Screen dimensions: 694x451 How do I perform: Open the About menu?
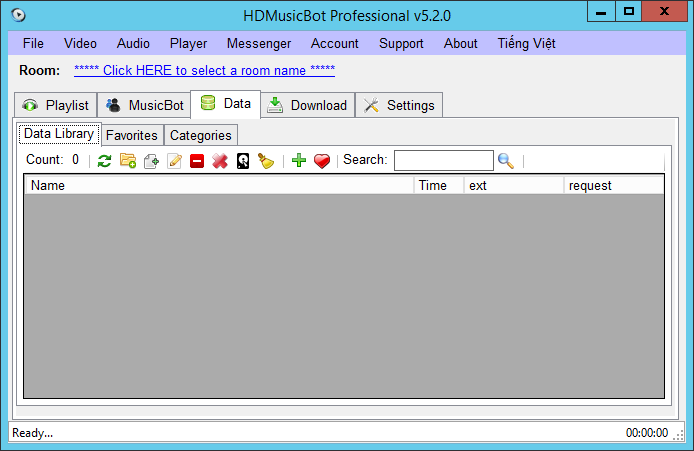click(x=461, y=43)
